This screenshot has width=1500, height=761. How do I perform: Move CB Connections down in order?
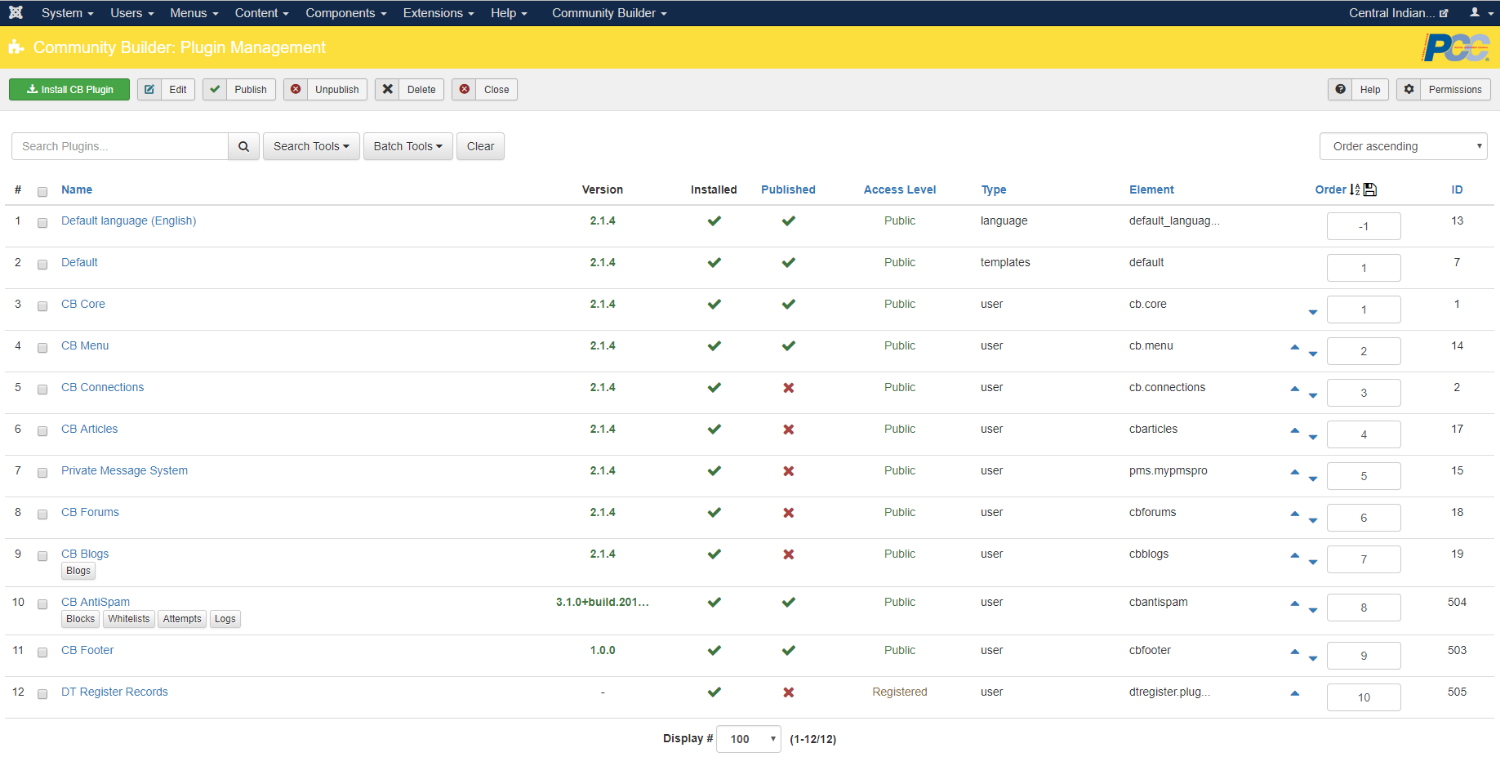[x=1313, y=395]
